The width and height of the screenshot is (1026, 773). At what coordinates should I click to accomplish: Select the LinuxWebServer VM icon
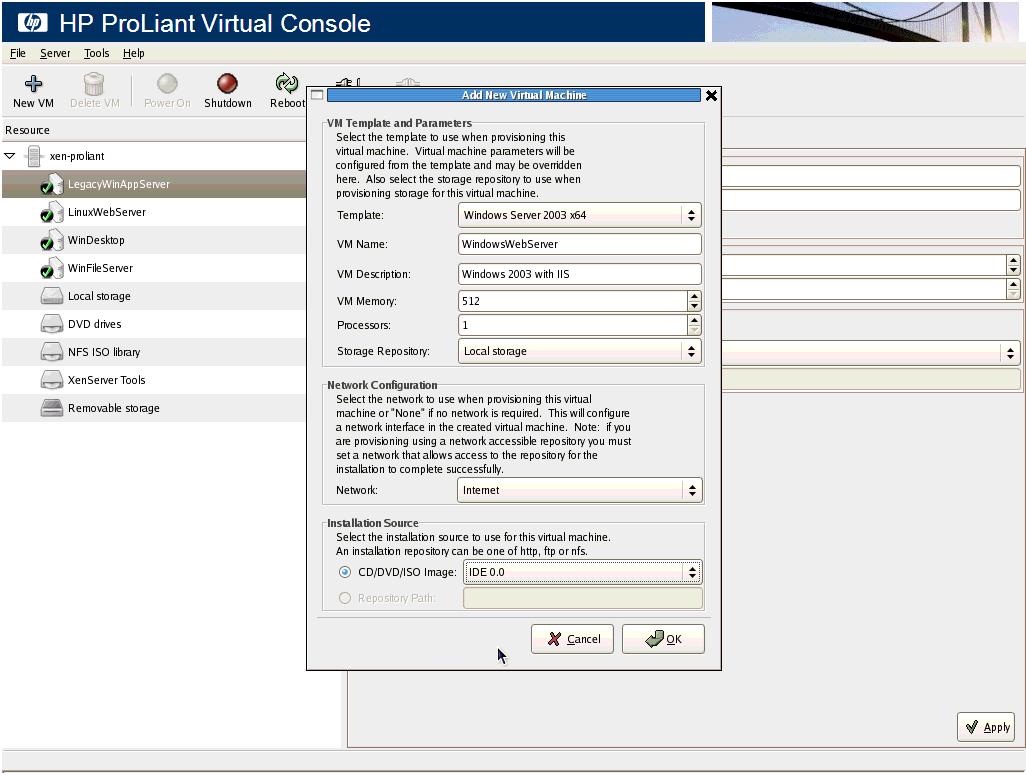pos(51,213)
